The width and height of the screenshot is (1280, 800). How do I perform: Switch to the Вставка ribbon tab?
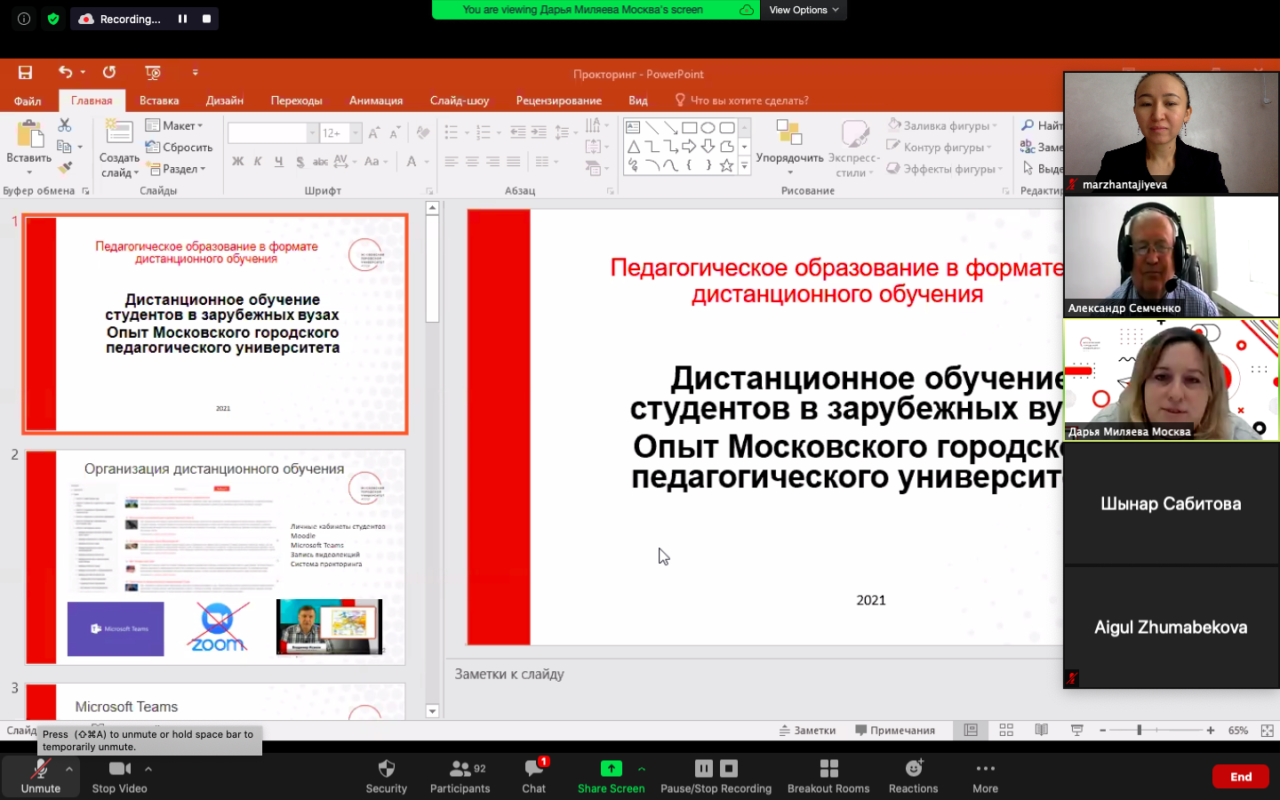159,101
